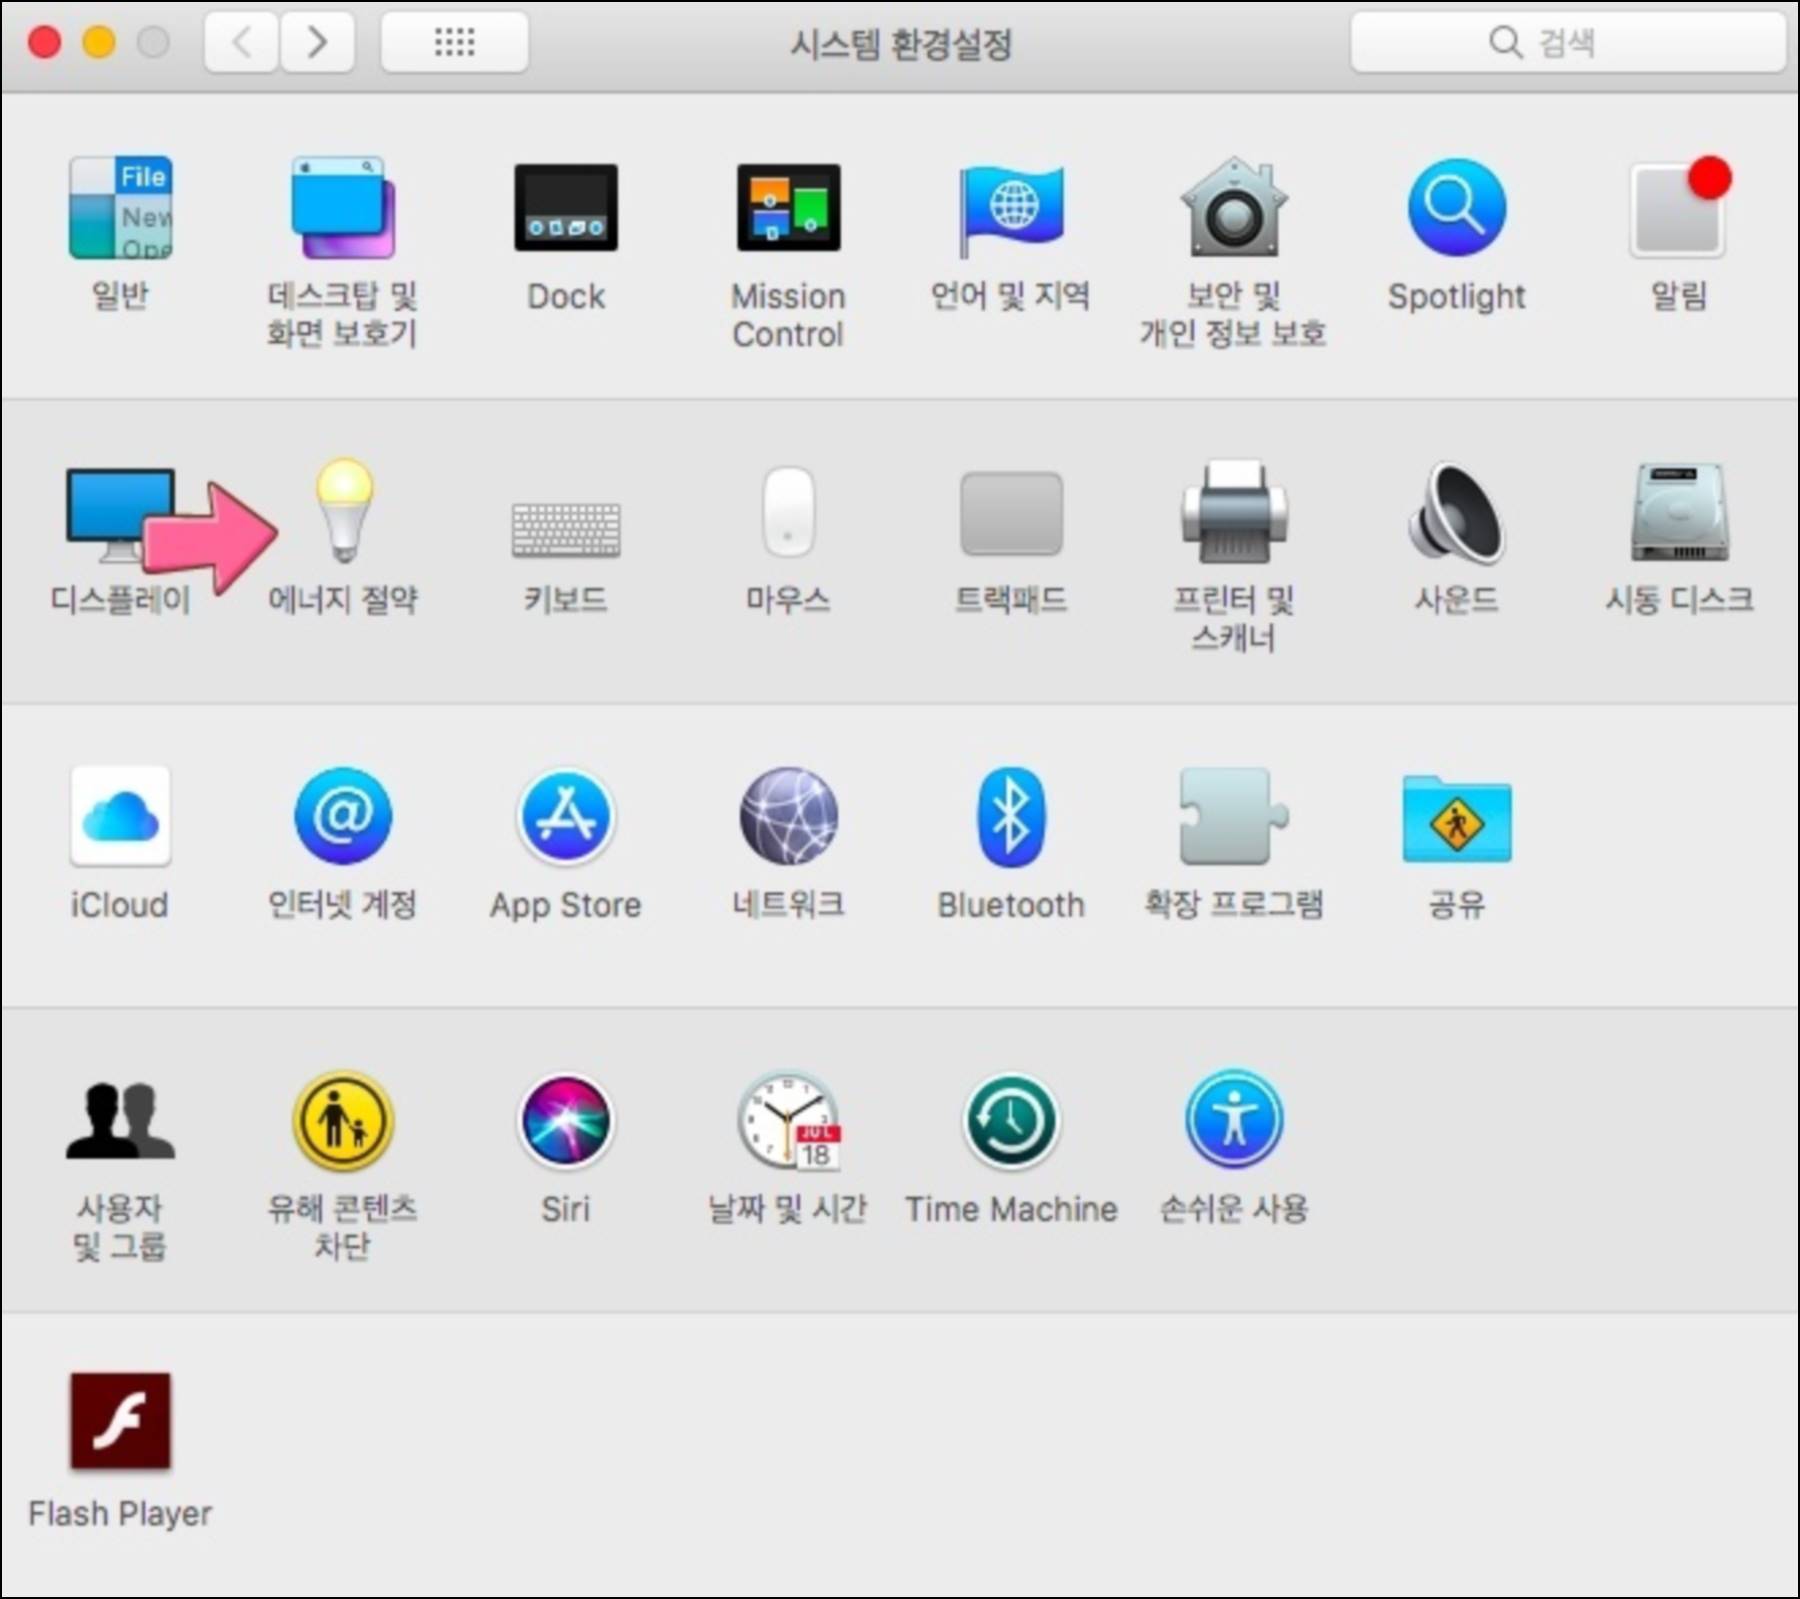Open 에너지 절약 lightbulb icon
Screen dimensions: 1800x1599
pyautogui.click(x=345, y=512)
